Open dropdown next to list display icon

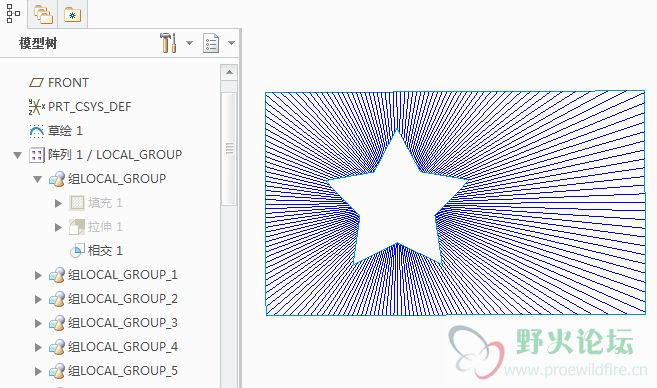[x=231, y=43]
